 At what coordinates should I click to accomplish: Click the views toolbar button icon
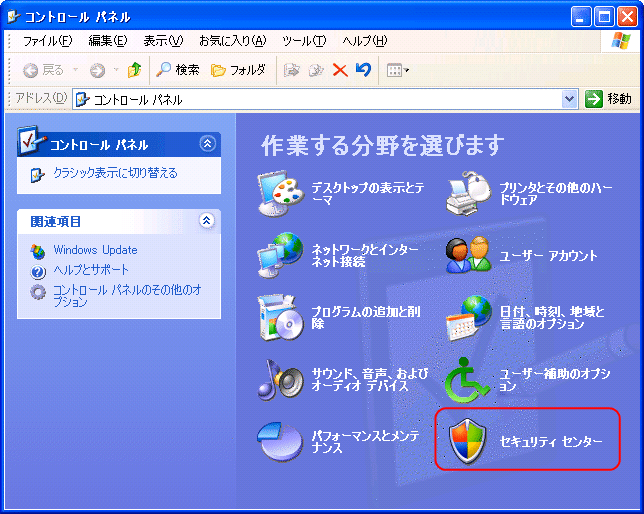coord(394,70)
